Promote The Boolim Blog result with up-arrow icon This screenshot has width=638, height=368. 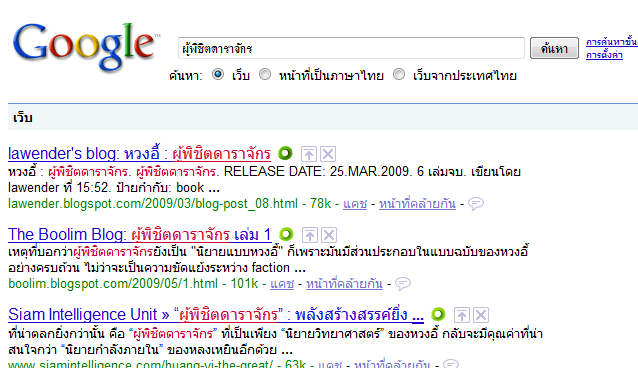310,235
